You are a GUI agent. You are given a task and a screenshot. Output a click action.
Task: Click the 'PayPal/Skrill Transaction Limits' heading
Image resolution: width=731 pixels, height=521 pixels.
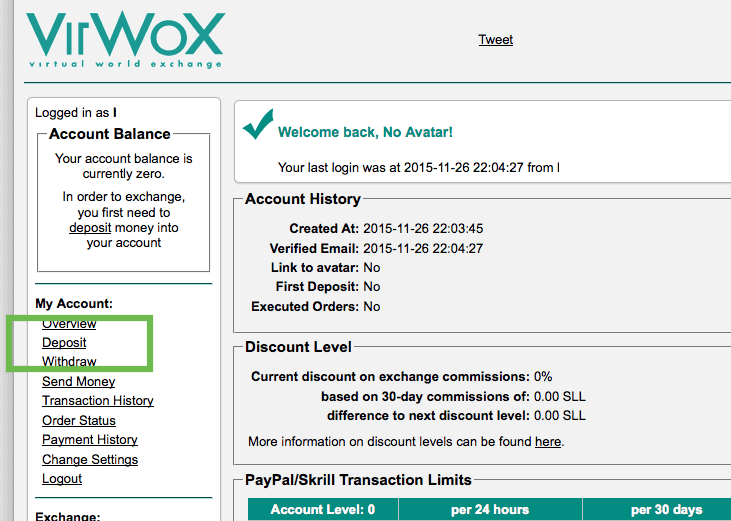(x=358, y=480)
